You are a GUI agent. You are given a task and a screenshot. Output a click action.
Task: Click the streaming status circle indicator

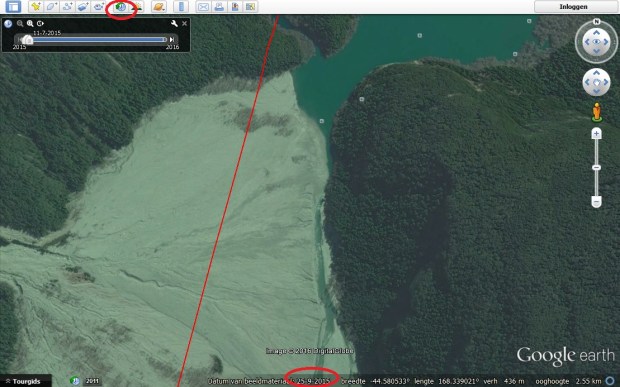(x=611, y=381)
